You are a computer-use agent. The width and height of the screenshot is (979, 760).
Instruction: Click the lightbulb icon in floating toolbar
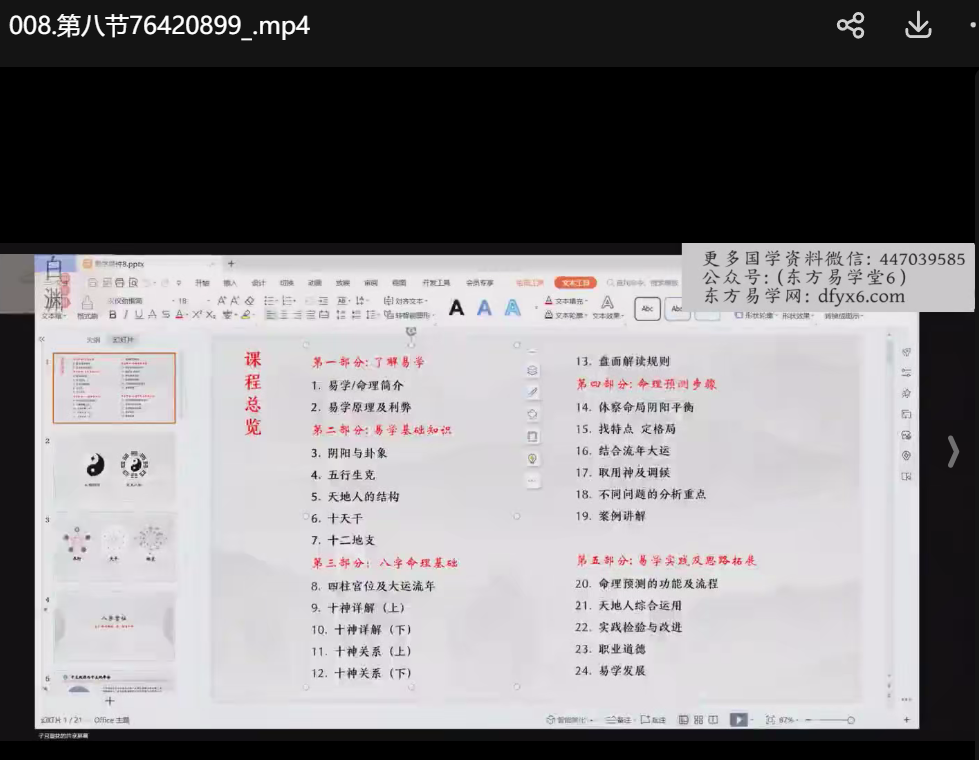532,458
